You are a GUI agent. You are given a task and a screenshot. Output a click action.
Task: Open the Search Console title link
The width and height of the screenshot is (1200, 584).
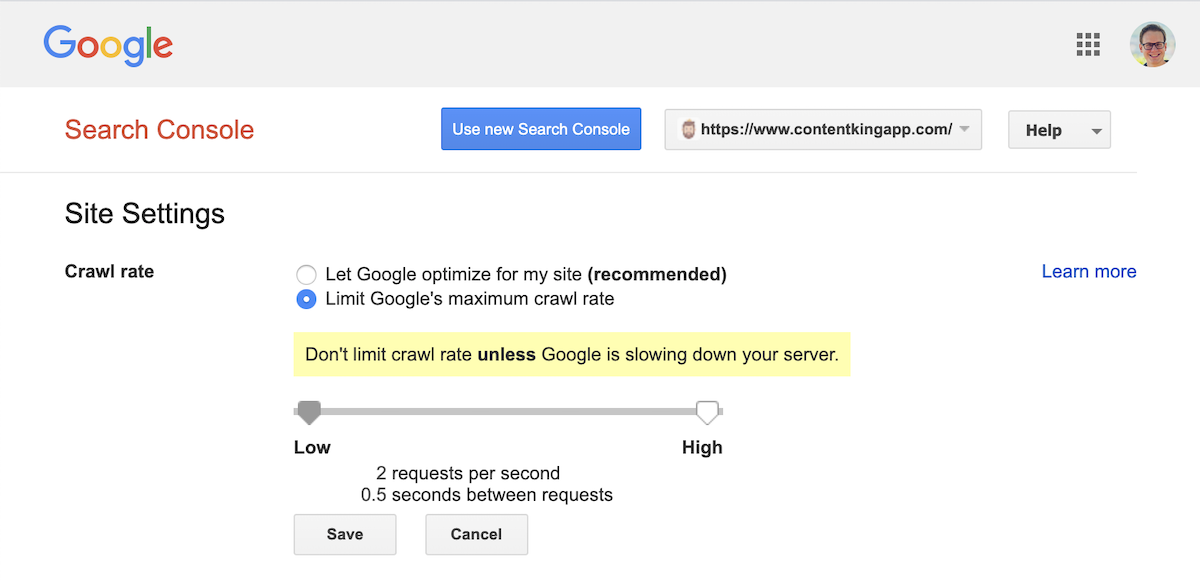[x=159, y=130]
